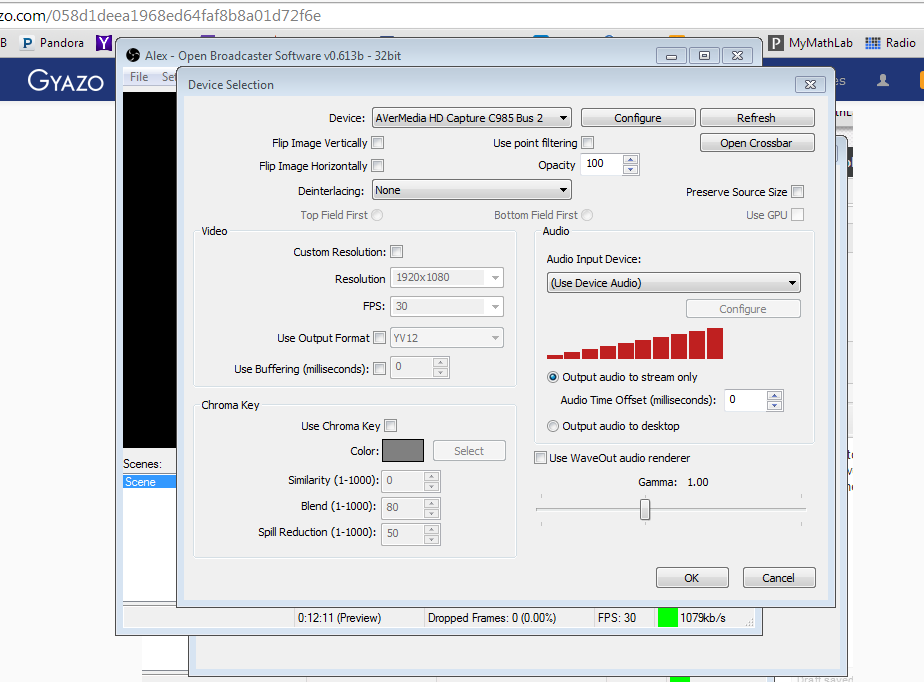Click Cancel in Device Selection
924x682 pixels.
coord(779,578)
